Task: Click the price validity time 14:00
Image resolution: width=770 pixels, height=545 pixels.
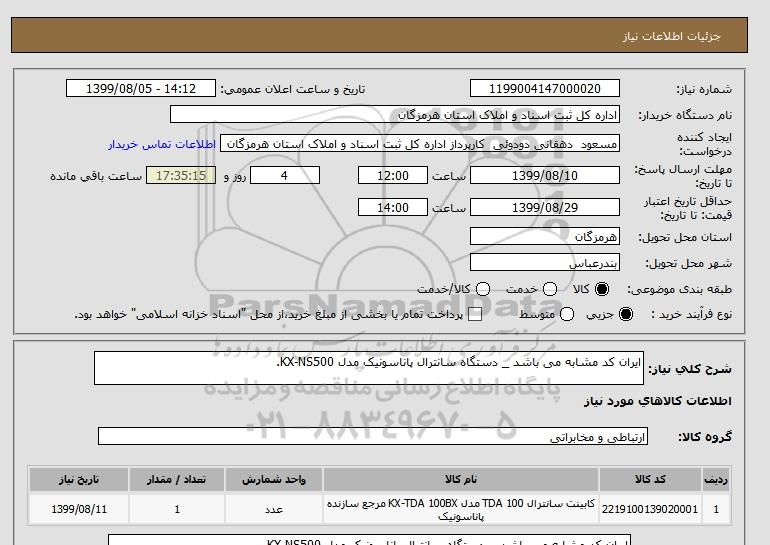Action: (393, 207)
